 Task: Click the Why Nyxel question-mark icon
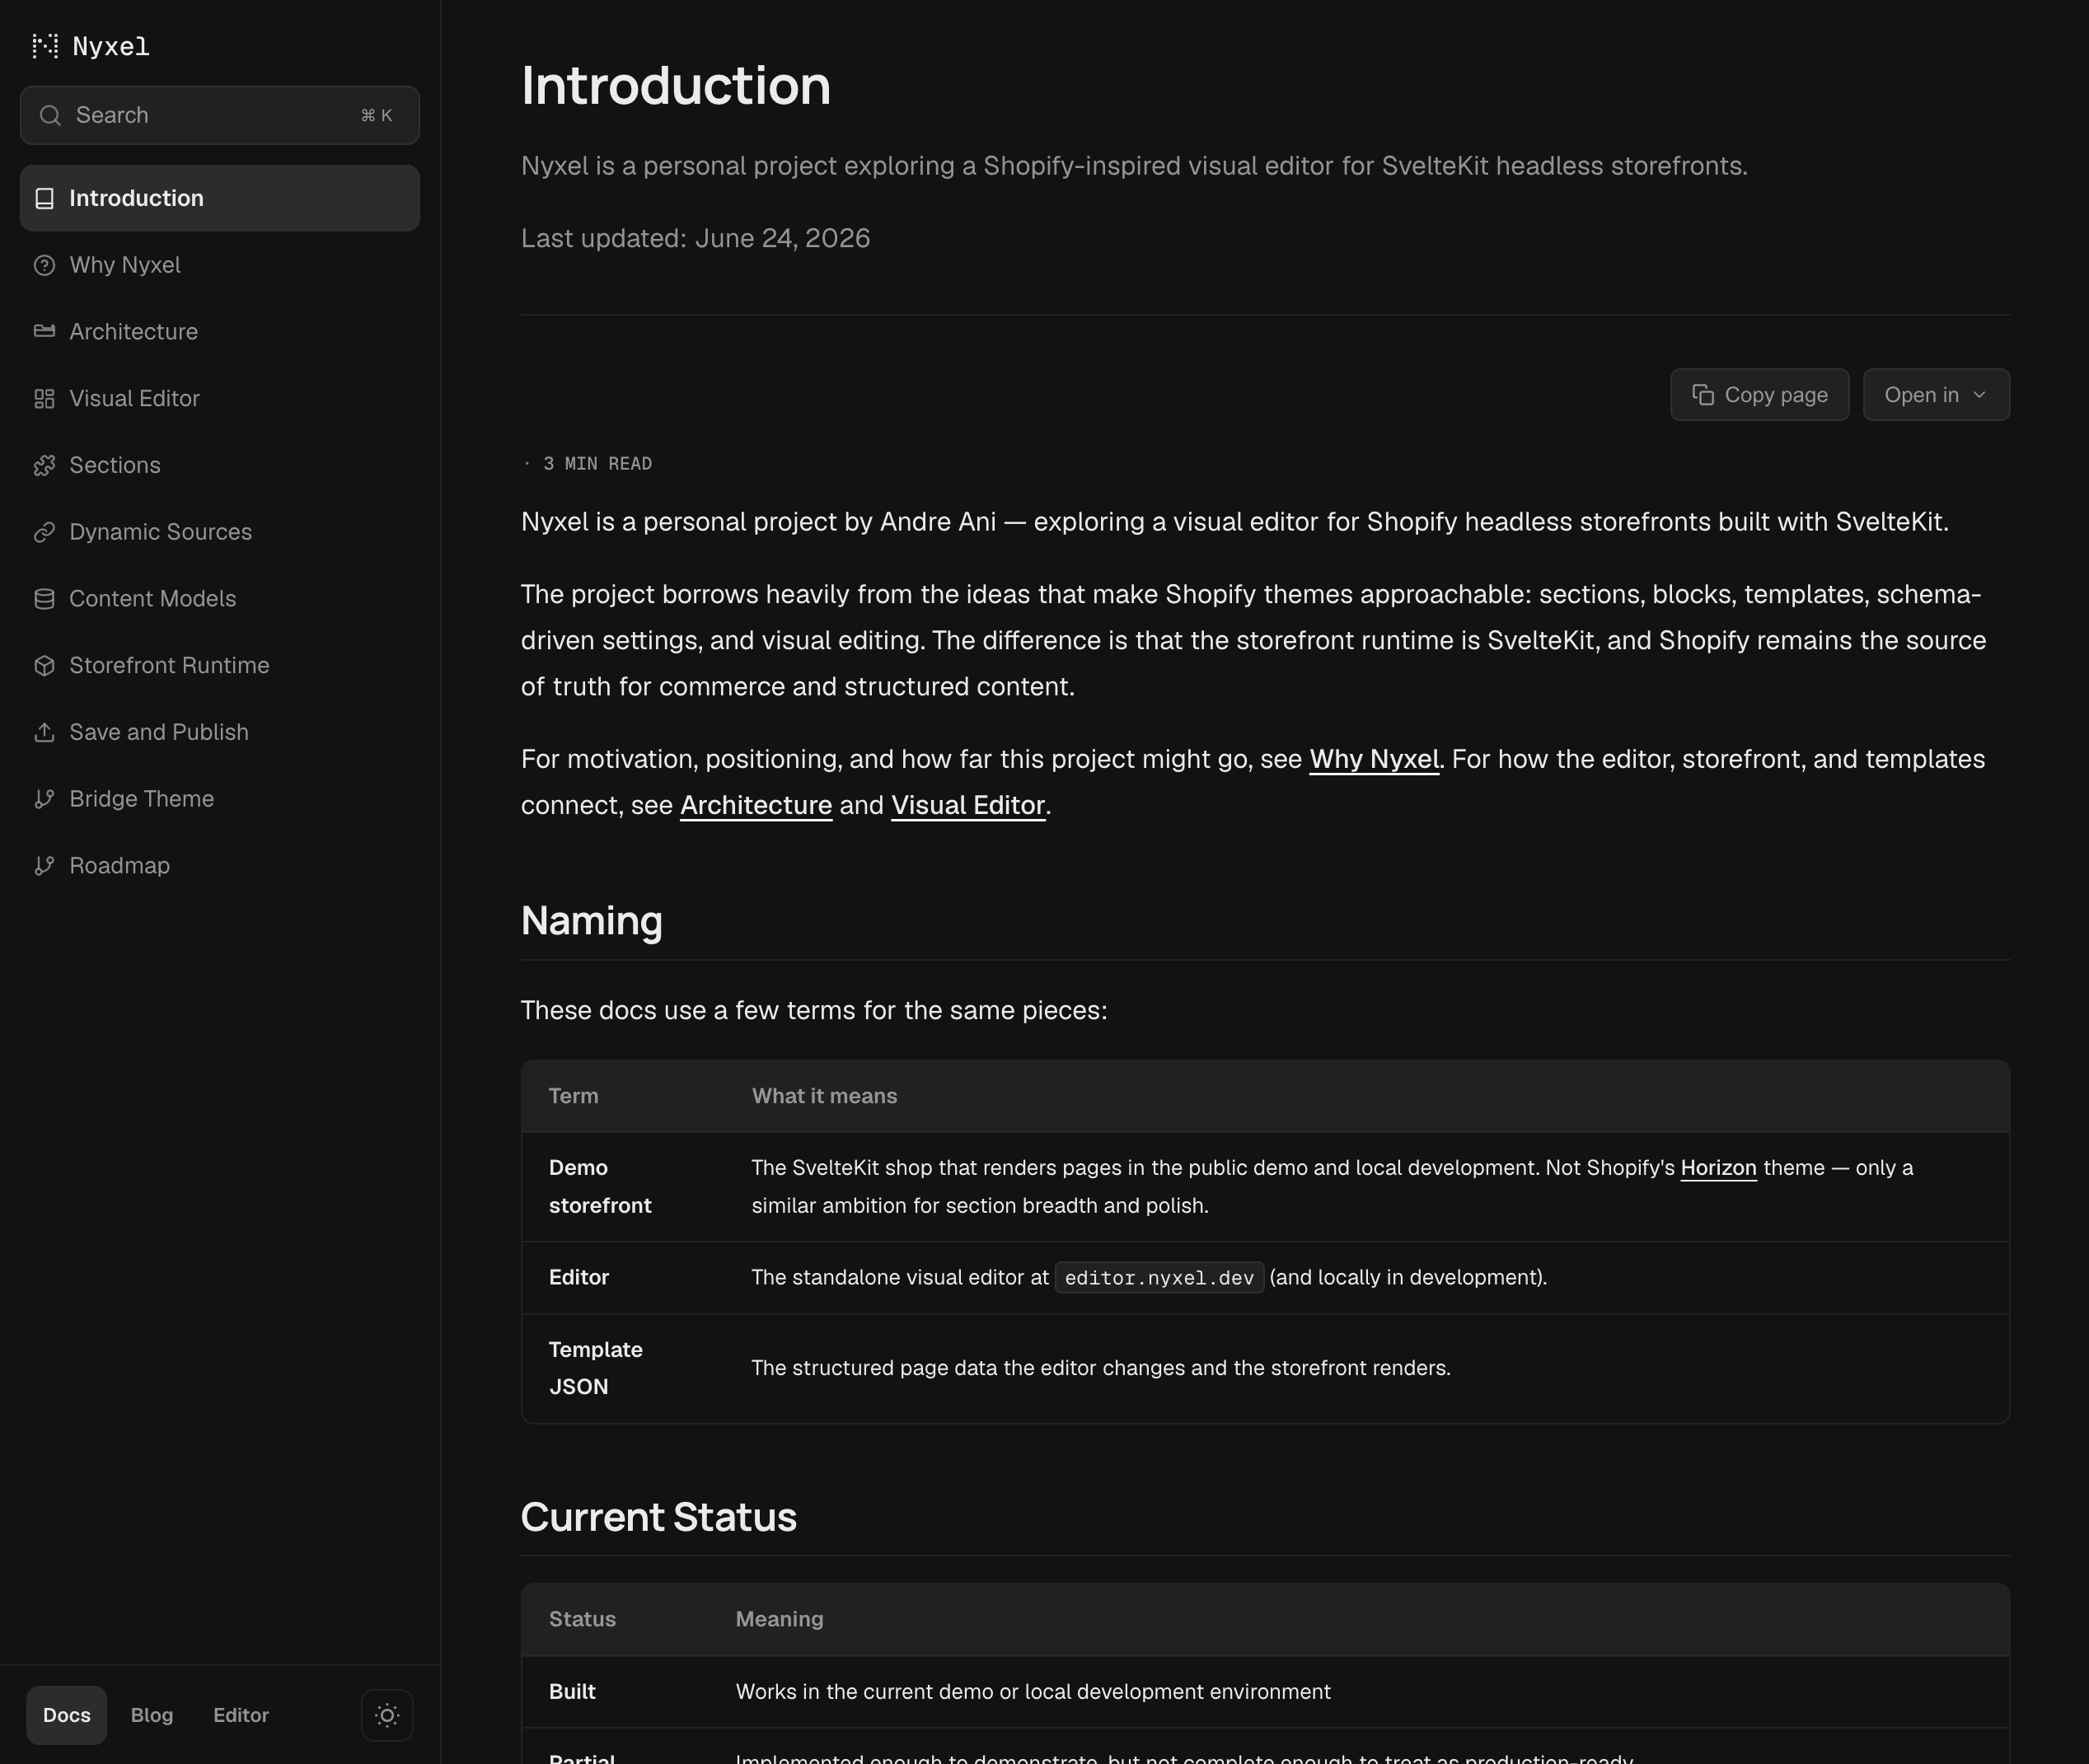coord(44,265)
